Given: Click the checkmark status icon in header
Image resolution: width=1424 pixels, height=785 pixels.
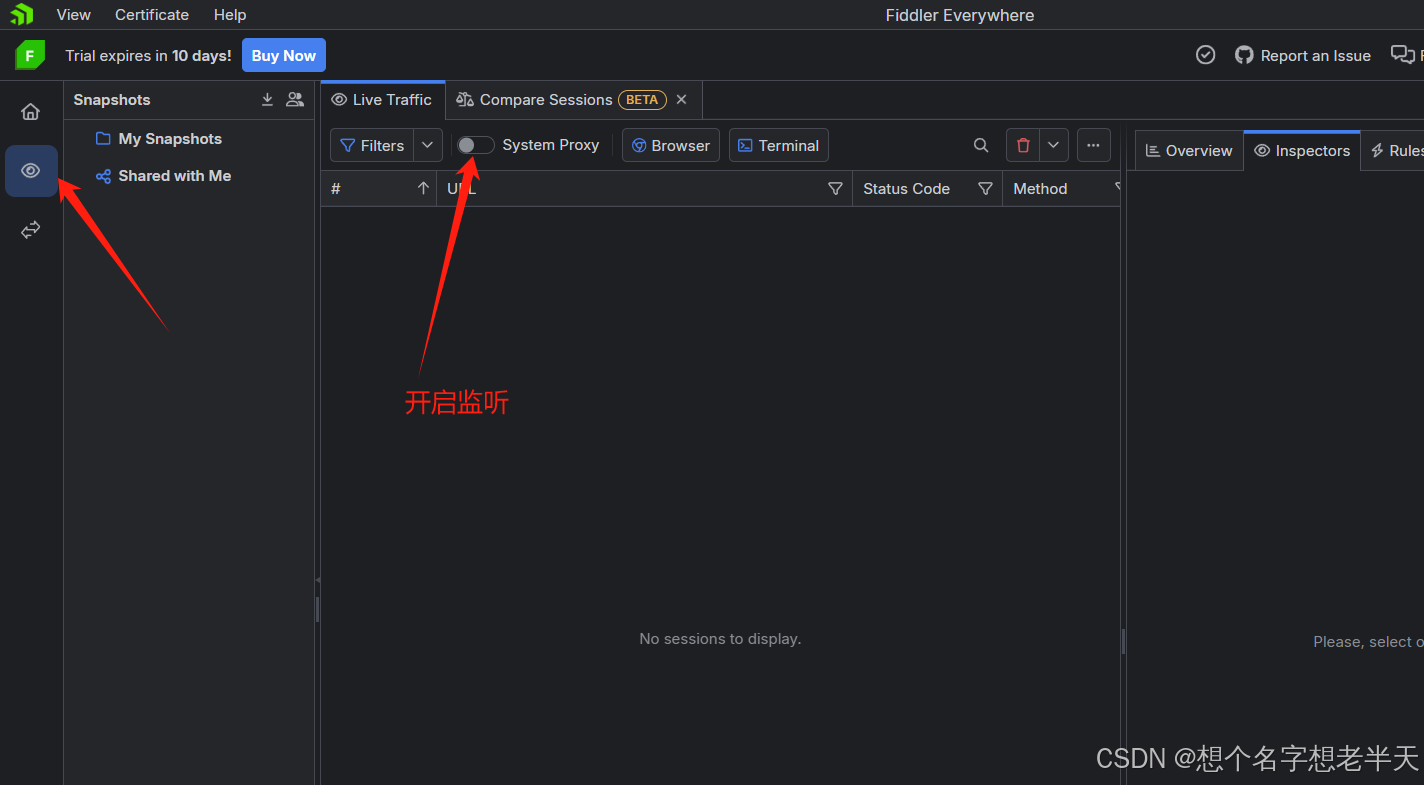Looking at the screenshot, I should [1206, 56].
